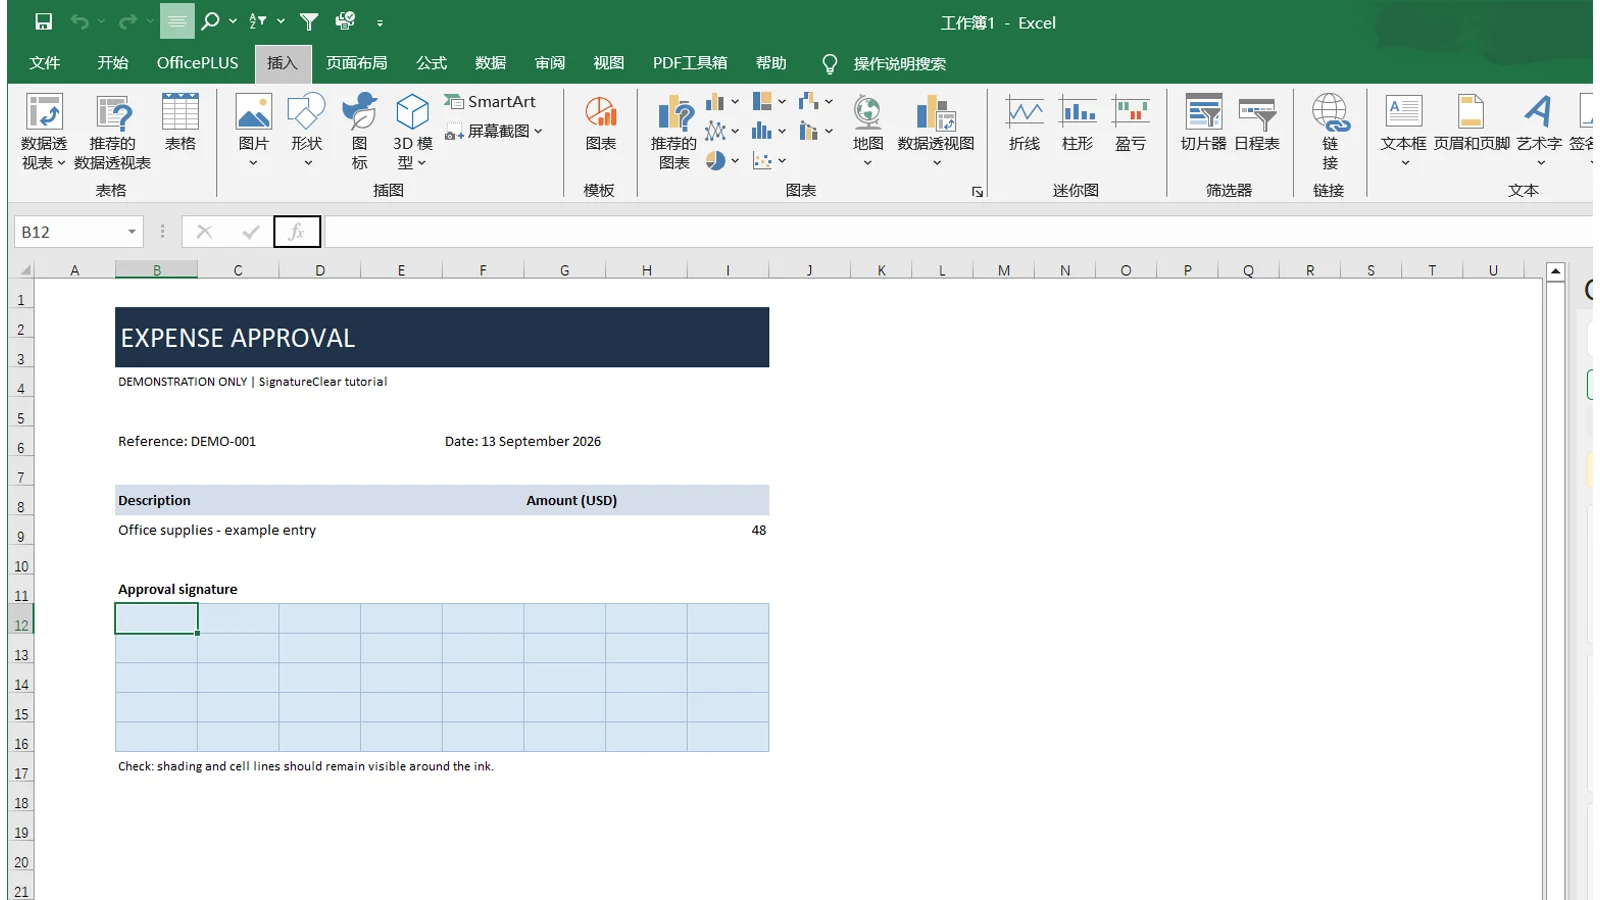1600x900 pixels.
Task: Open the Shapes (形状) gallery
Action: 307,131
